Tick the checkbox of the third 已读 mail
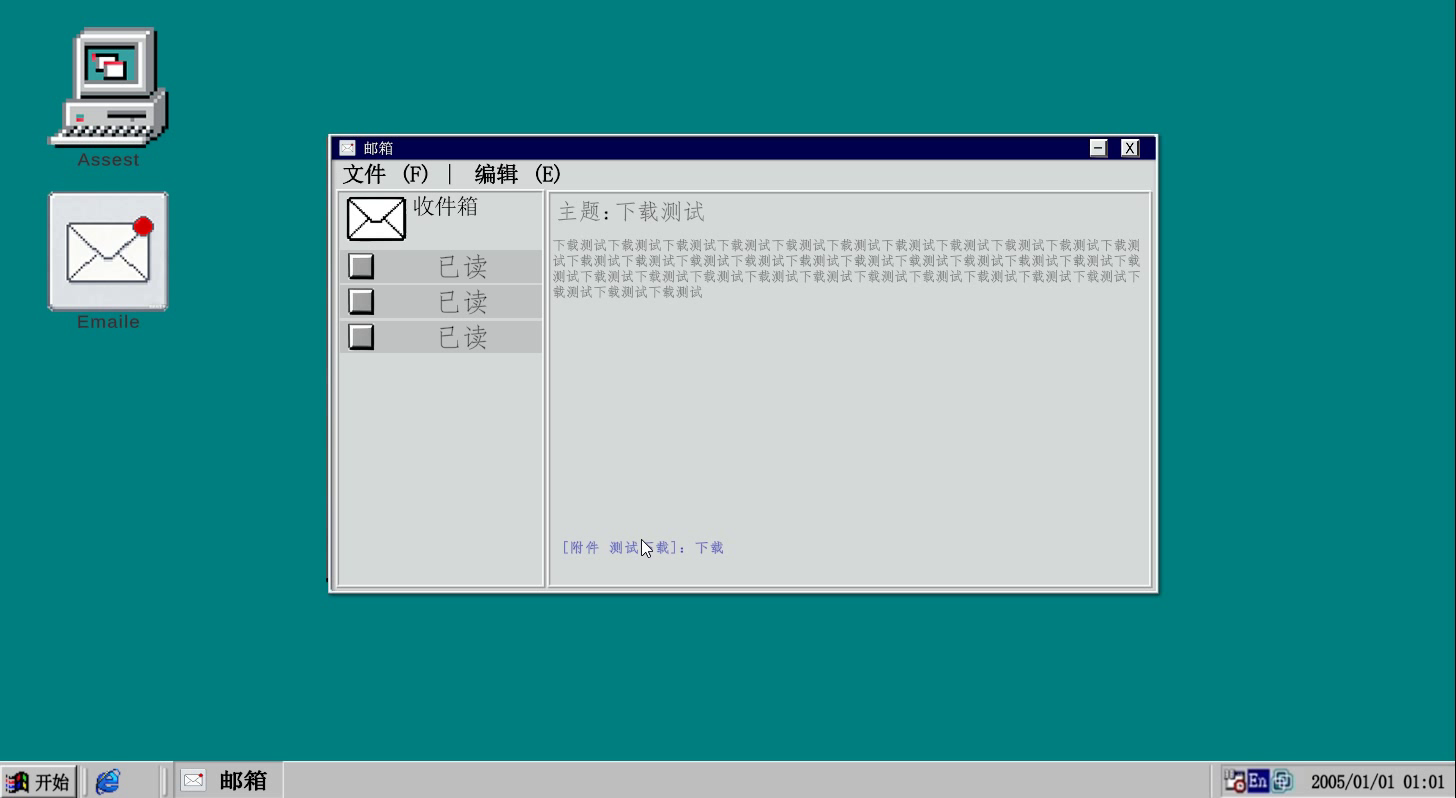Screen dimensions: 1456x798 click(361, 336)
